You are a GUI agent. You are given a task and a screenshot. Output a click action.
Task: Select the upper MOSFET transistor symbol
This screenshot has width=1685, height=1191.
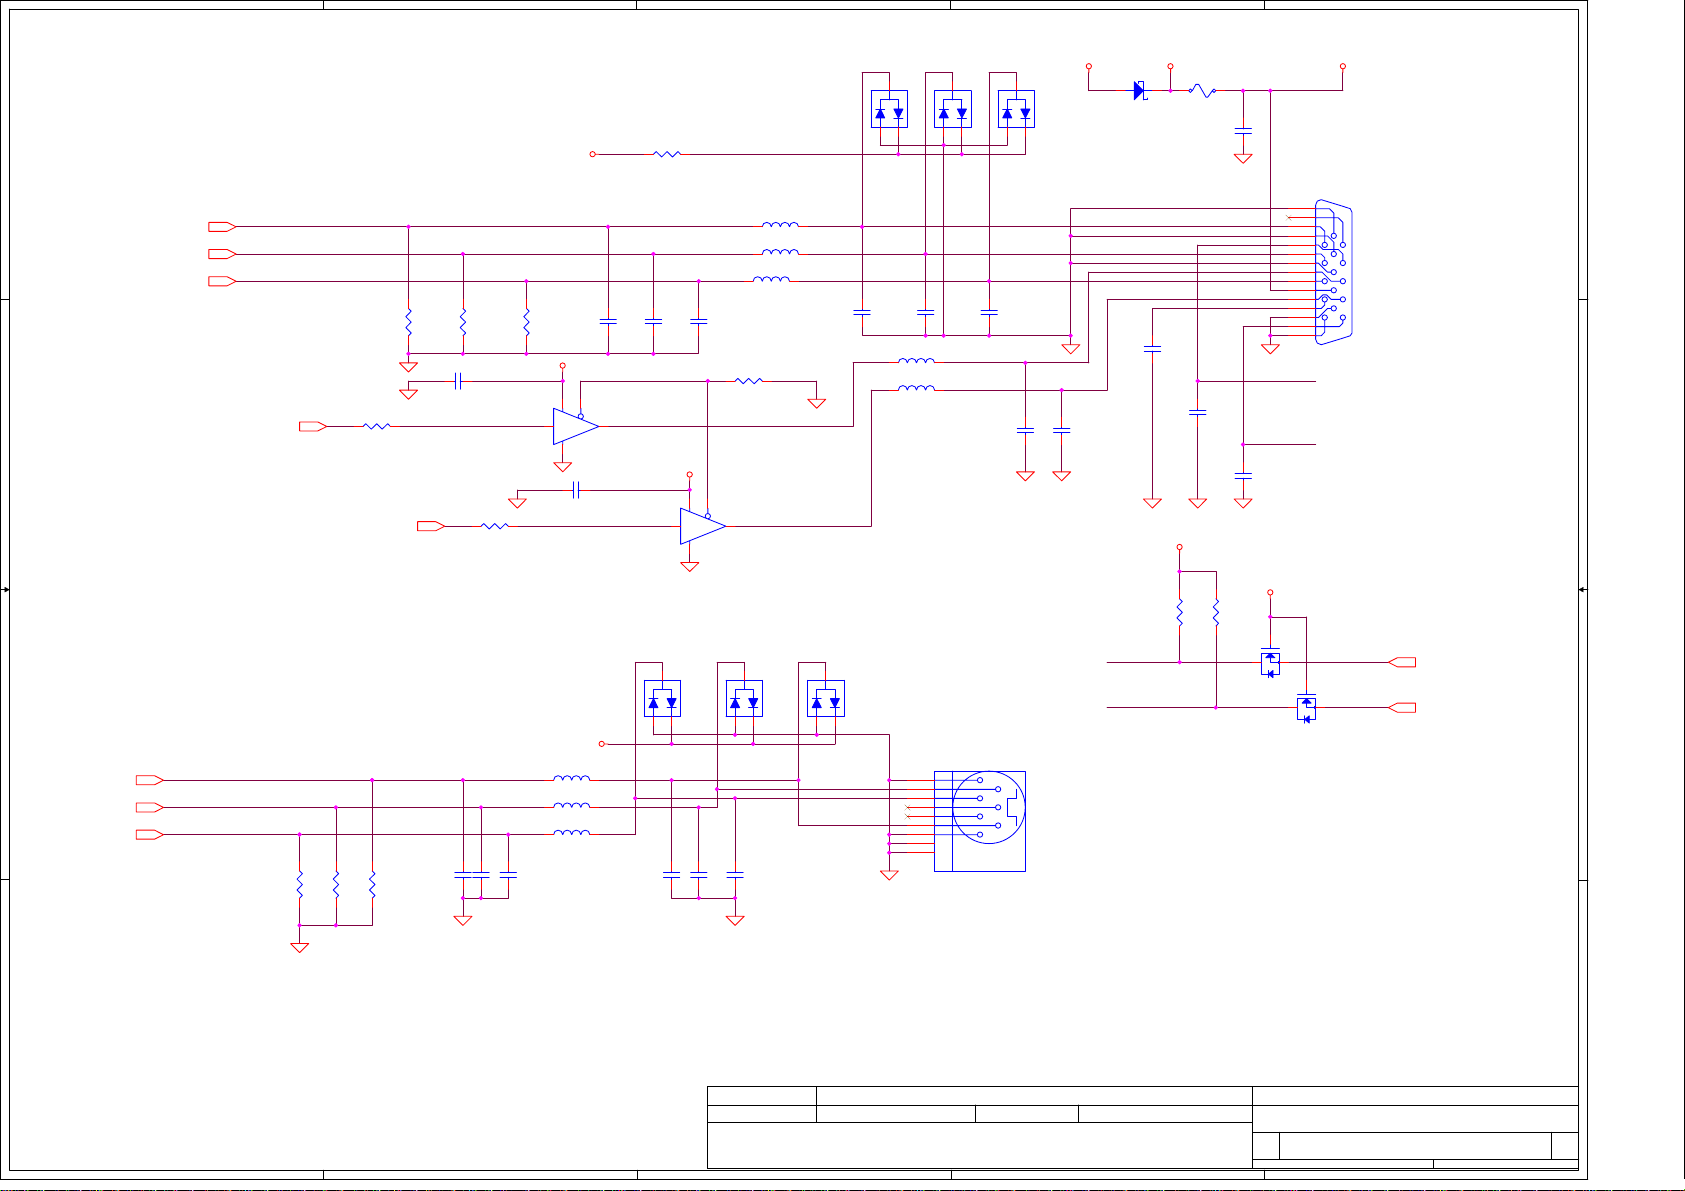click(x=1270, y=662)
